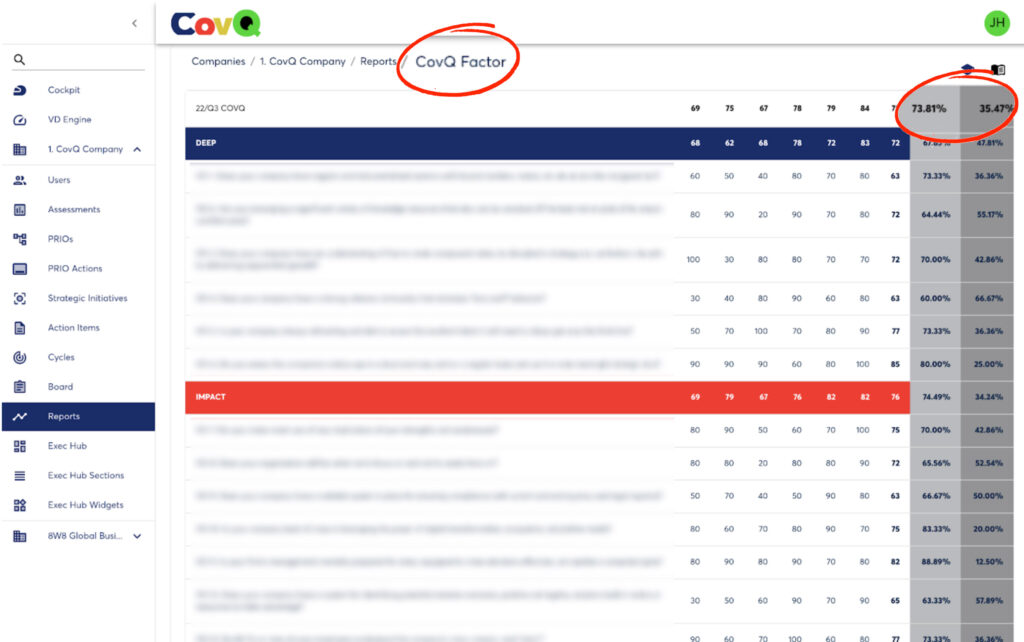Click the Cycles spiral icon
The width and height of the screenshot is (1024, 642).
(20, 357)
